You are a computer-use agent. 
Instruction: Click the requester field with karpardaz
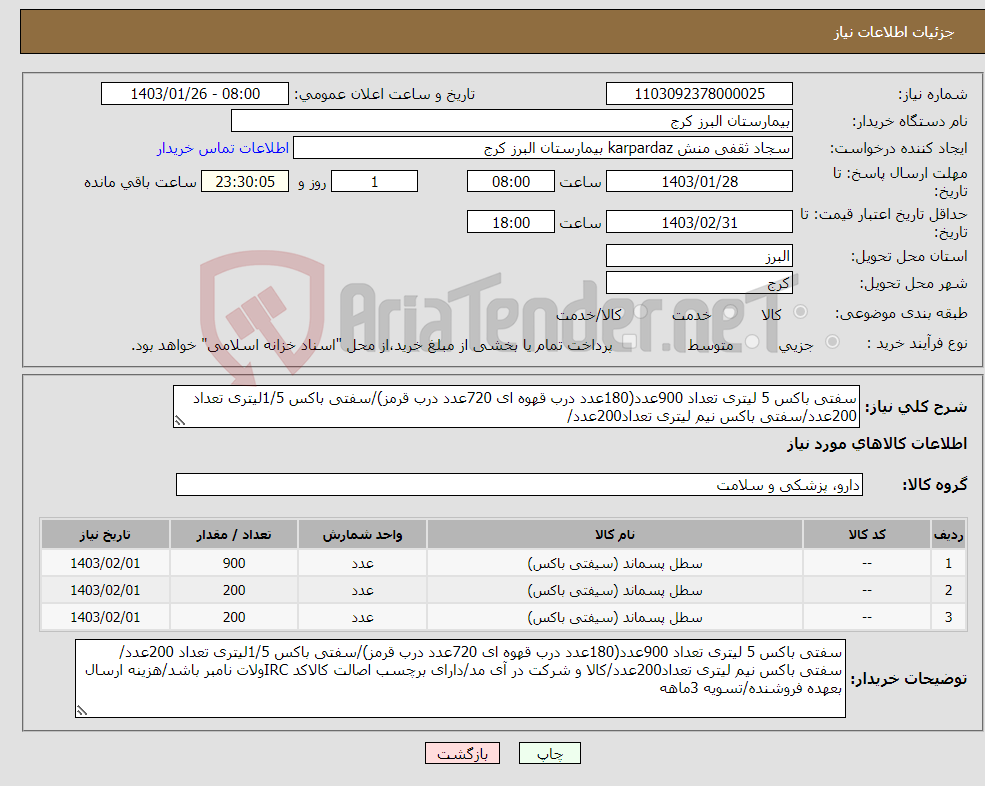tap(543, 148)
